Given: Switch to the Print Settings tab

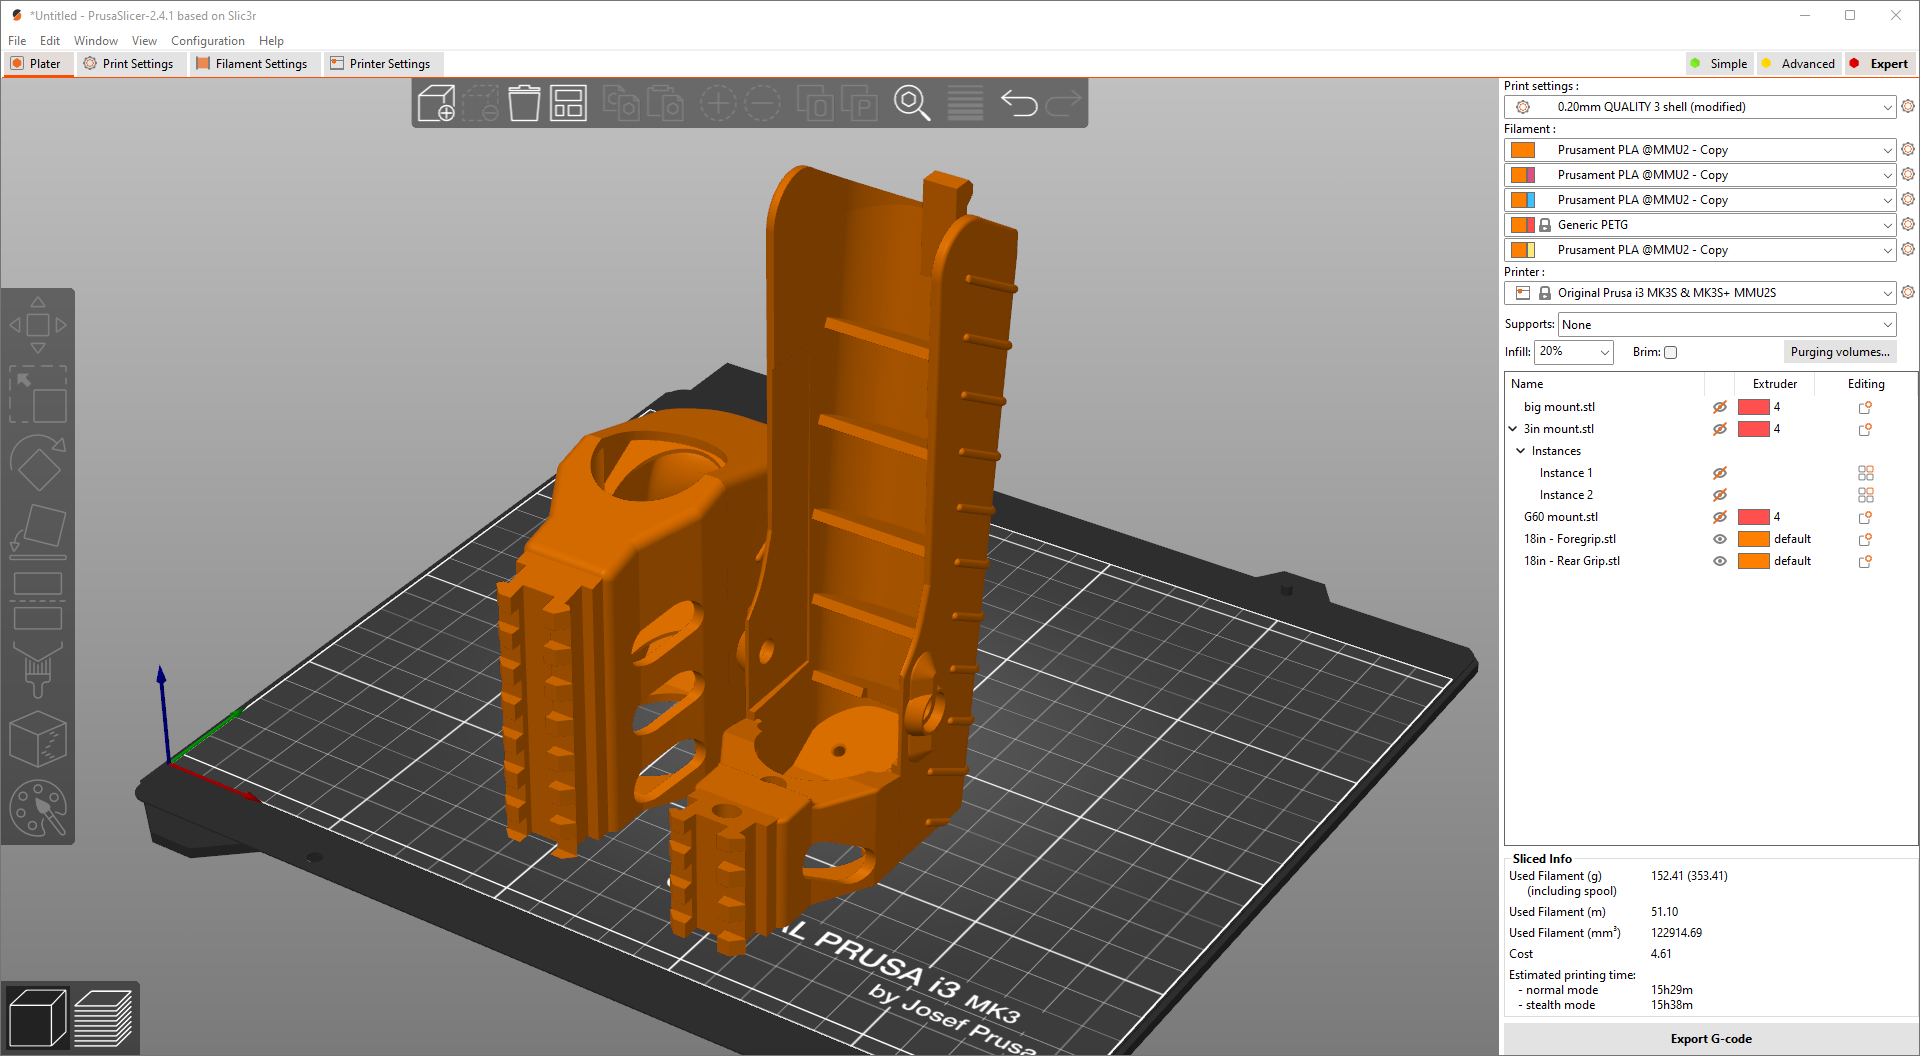Looking at the screenshot, I should [129, 63].
